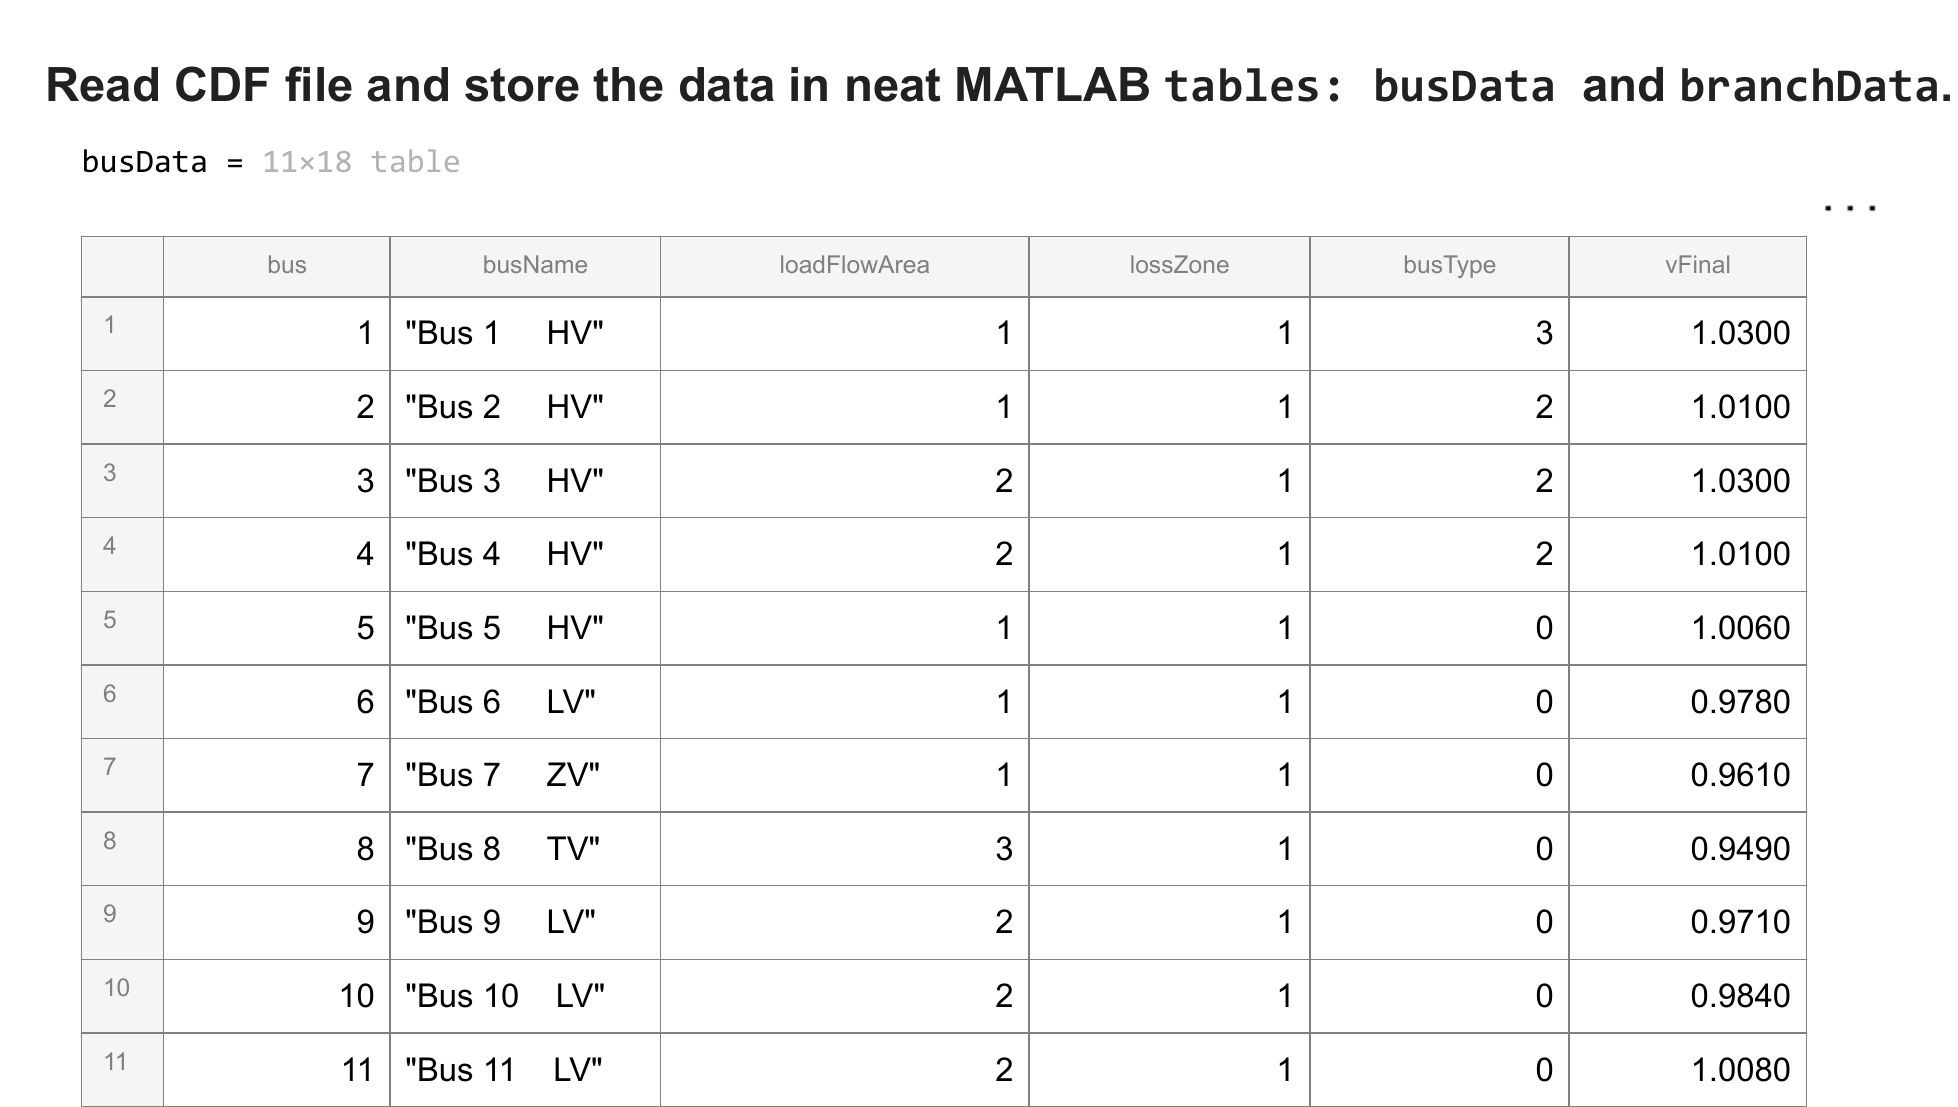1958x1107 pixels.
Task: Select row header number 11
Action: 122,1070
